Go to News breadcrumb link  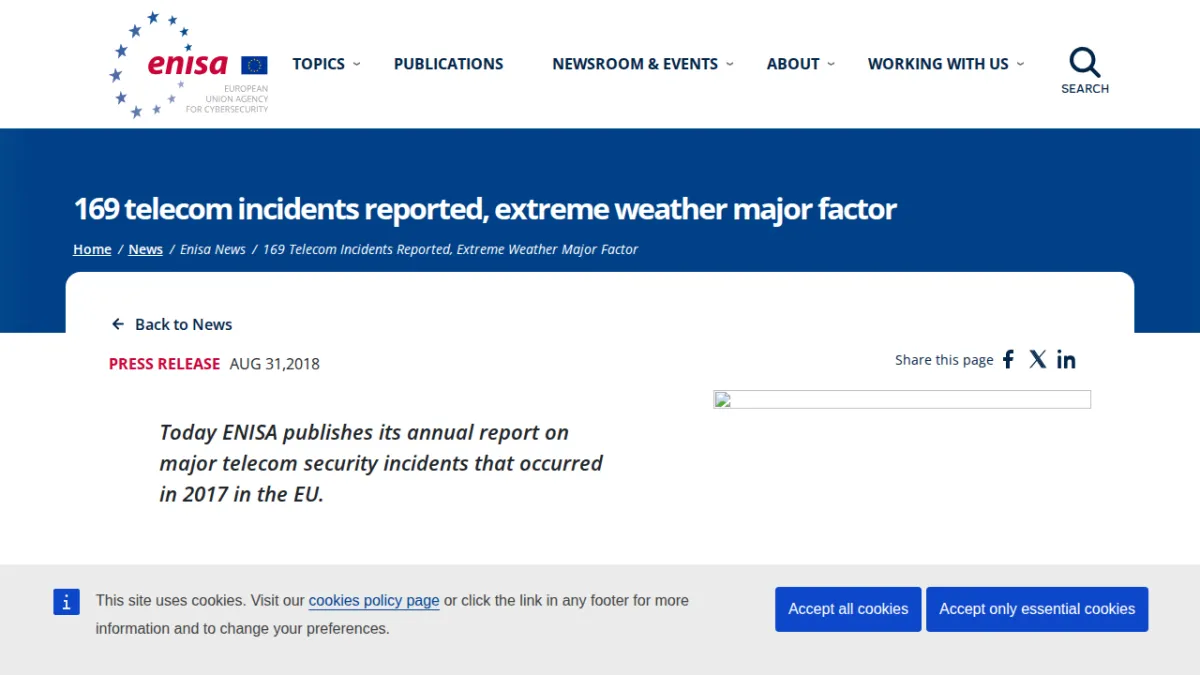[145, 249]
